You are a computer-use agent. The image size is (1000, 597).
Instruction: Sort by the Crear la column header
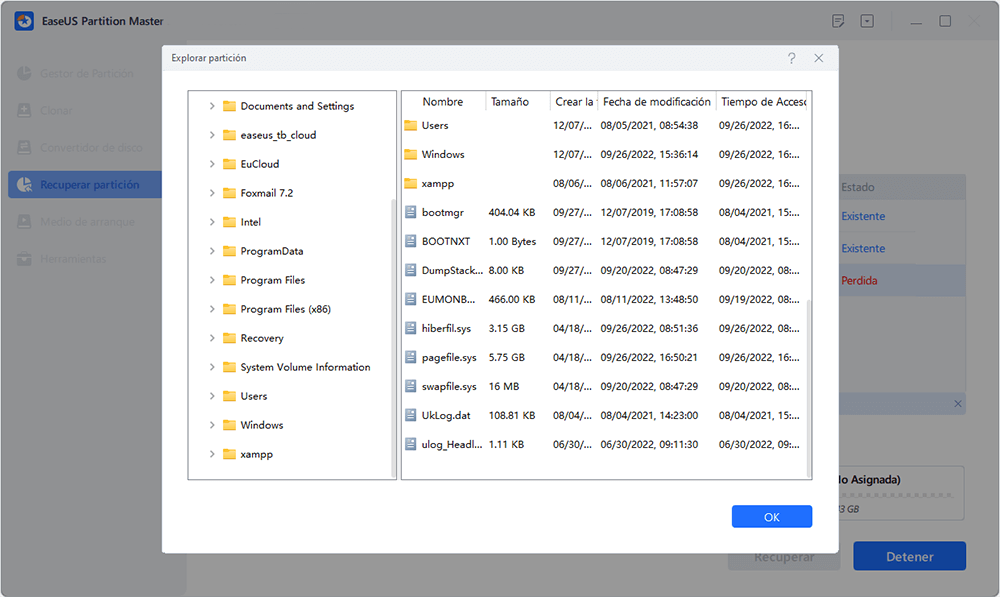(x=573, y=102)
